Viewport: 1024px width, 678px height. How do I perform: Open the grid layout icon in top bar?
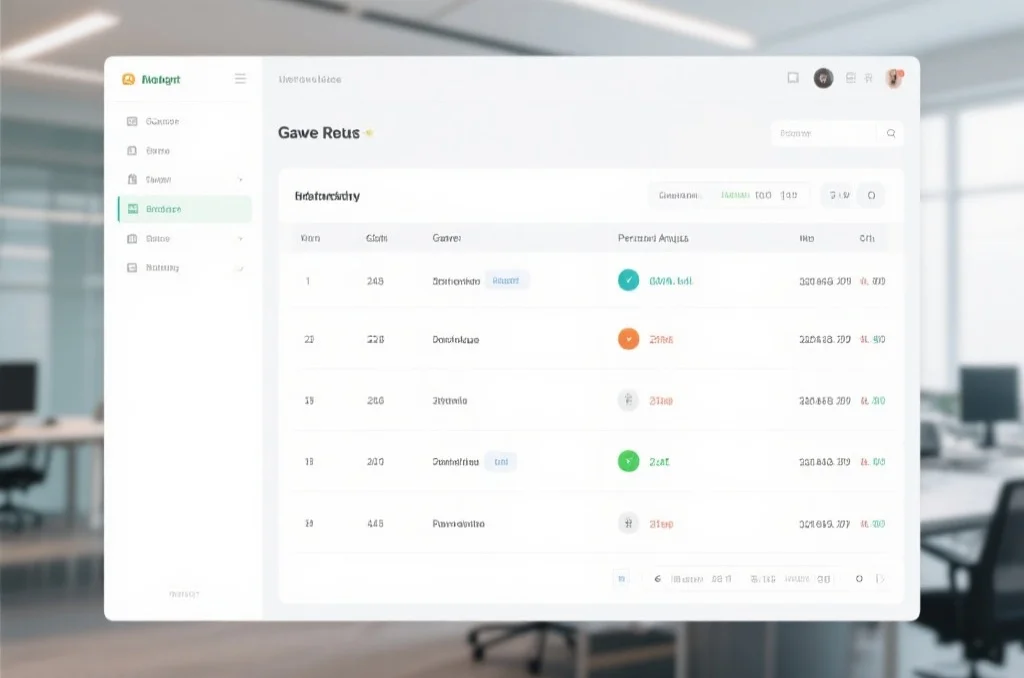pyautogui.click(x=850, y=78)
